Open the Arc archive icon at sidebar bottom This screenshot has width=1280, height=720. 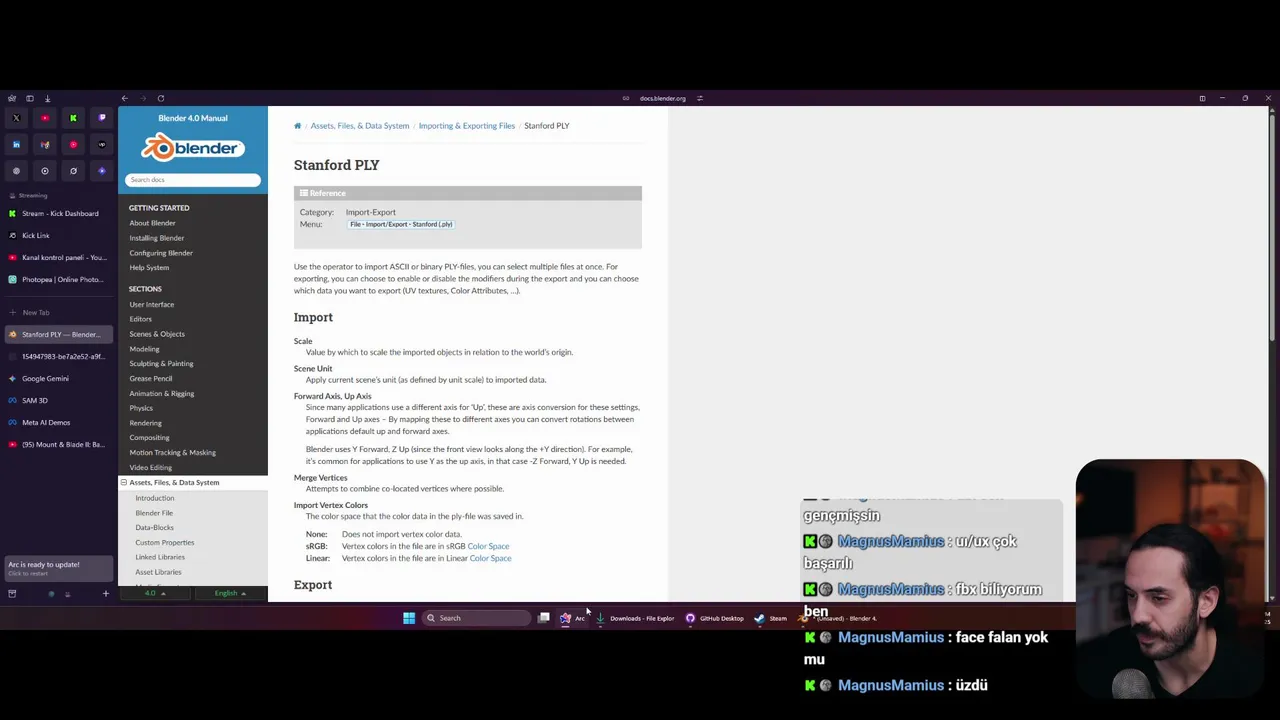click(12, 594)
